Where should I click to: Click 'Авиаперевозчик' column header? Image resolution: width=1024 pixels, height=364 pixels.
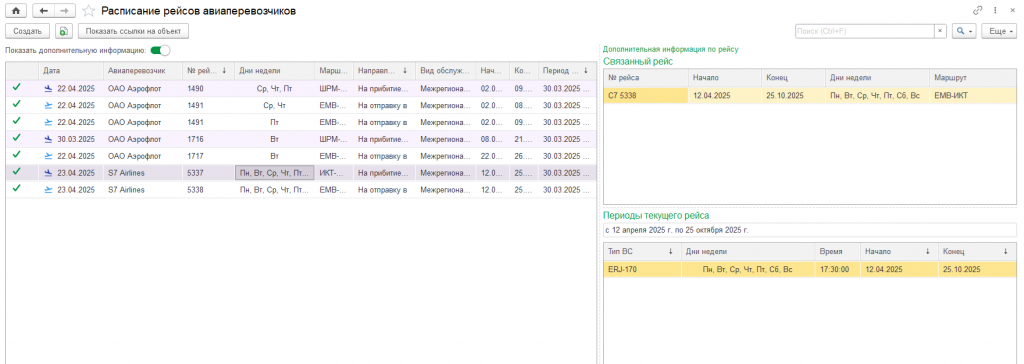(143, 70)
